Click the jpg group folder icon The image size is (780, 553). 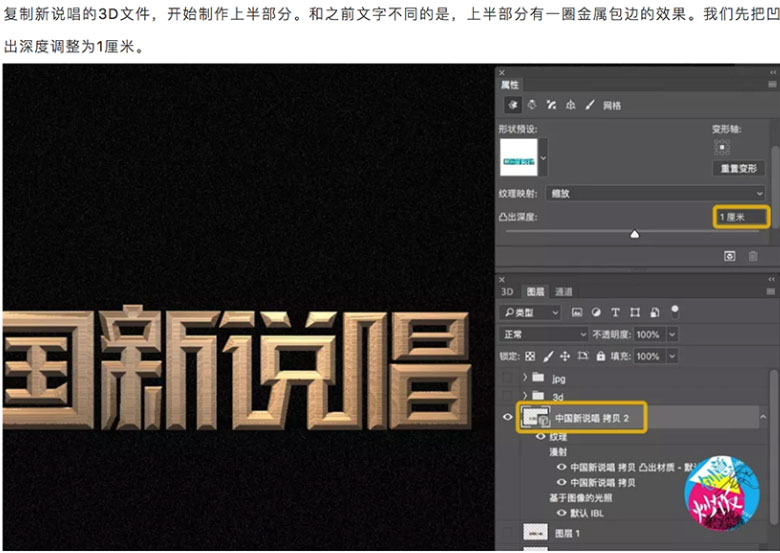pos(538,377)
